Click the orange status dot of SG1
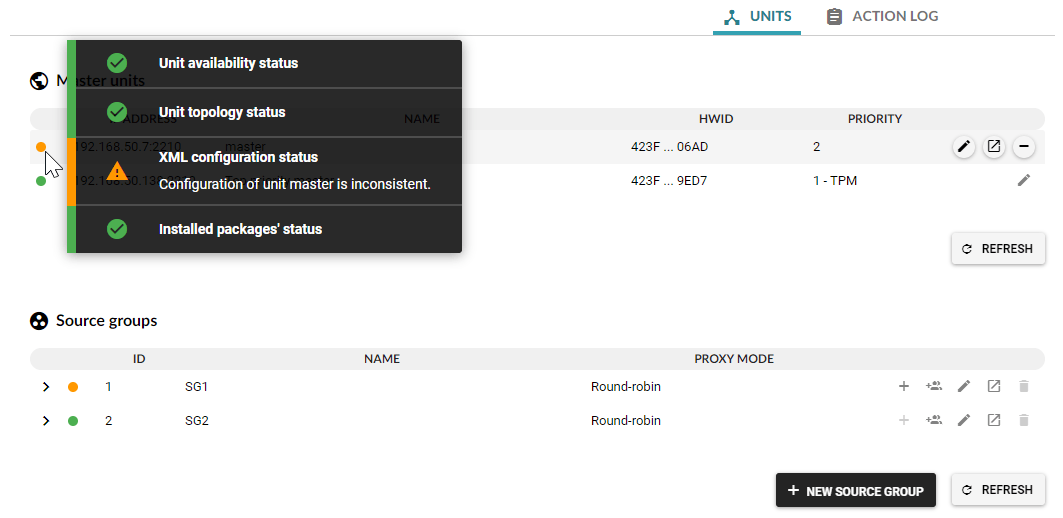Screen dimensions: 1063x518 point(73,387)
